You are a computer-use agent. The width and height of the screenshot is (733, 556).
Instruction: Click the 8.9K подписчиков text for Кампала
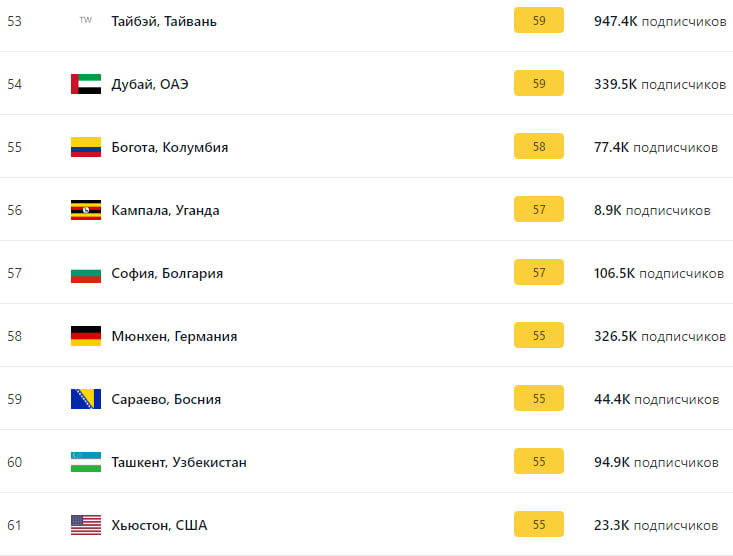(652, 210)
